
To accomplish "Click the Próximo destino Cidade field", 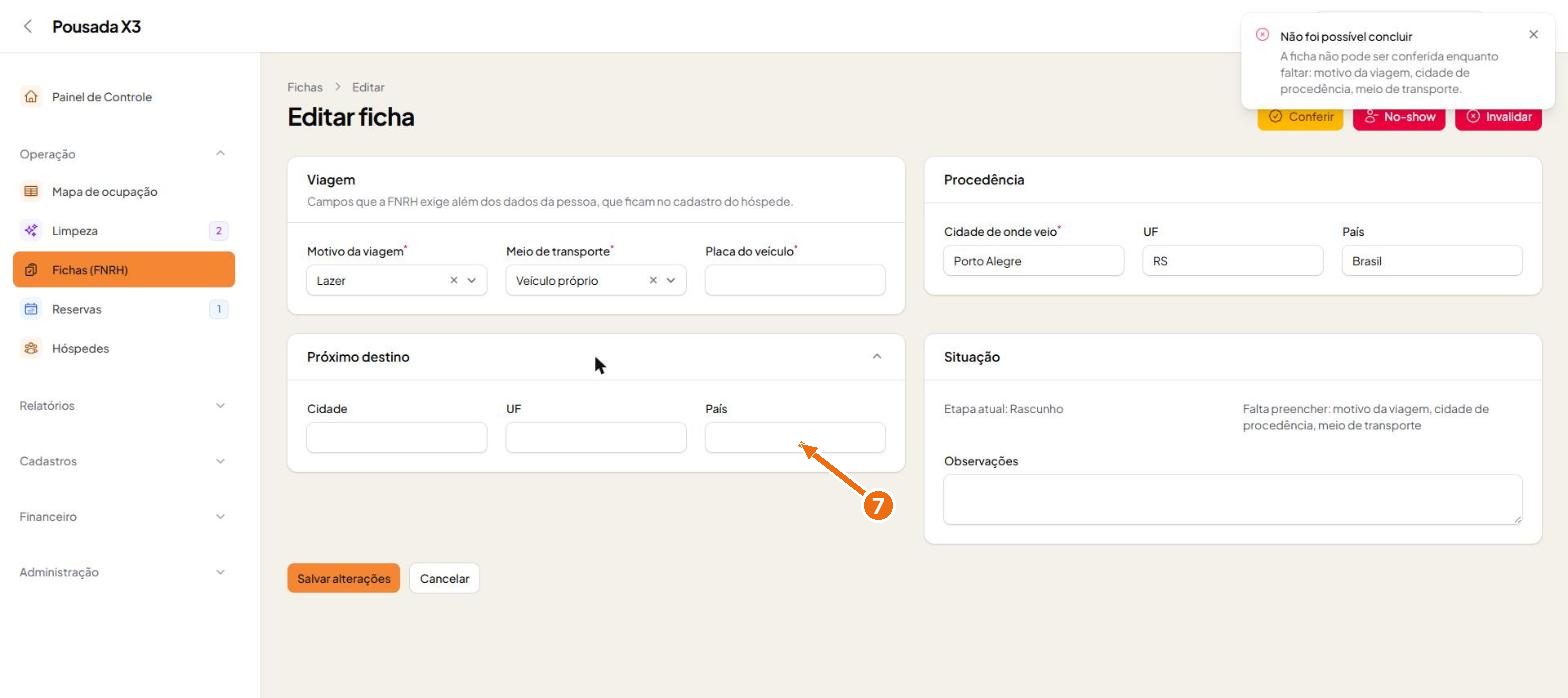I will (397, 437).
